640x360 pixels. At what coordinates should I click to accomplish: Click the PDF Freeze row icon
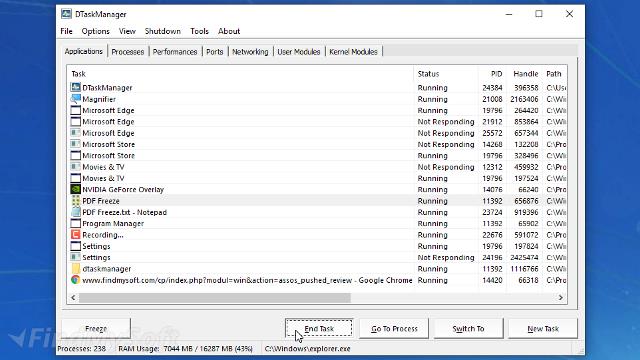(76, 201)
